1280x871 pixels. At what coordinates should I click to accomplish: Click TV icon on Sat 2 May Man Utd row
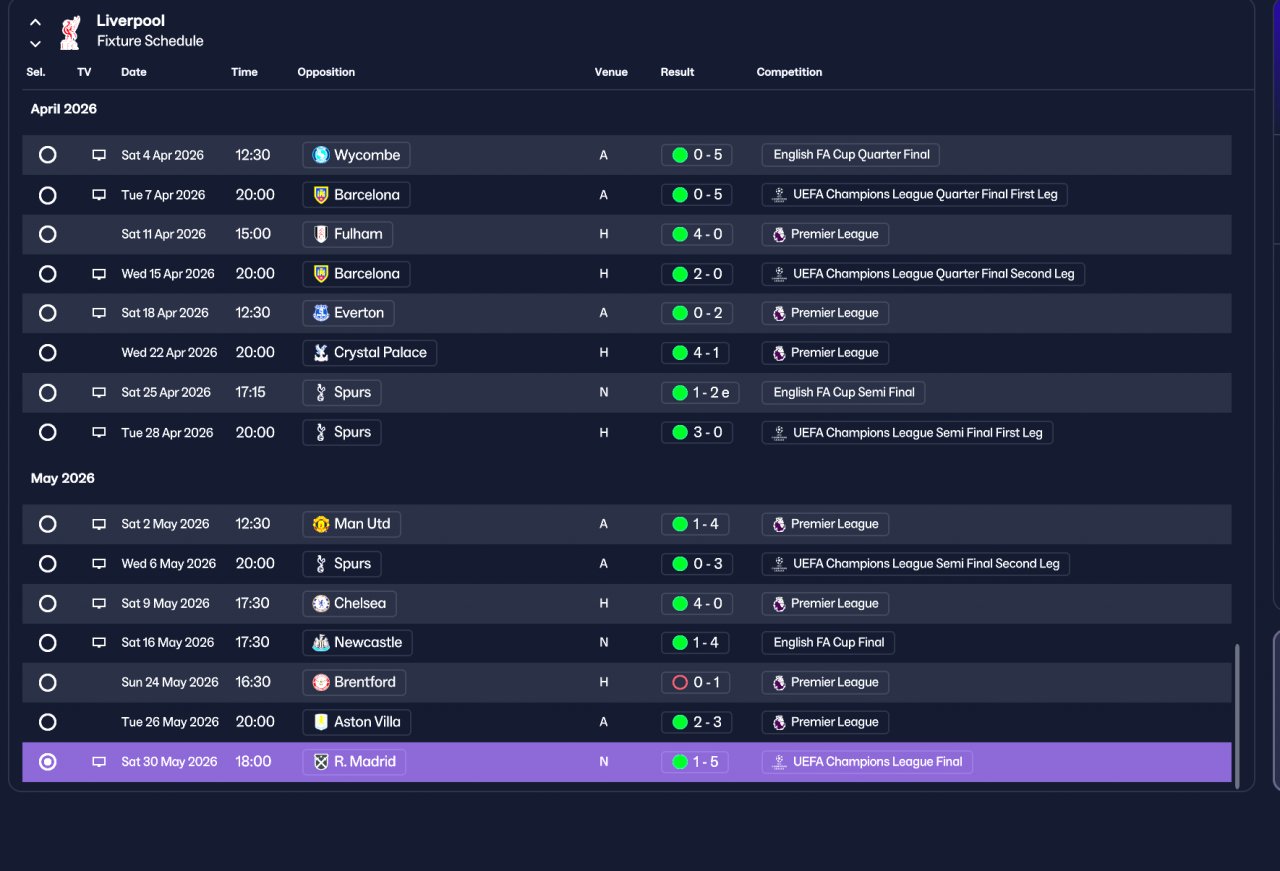[x=99, y=524]
